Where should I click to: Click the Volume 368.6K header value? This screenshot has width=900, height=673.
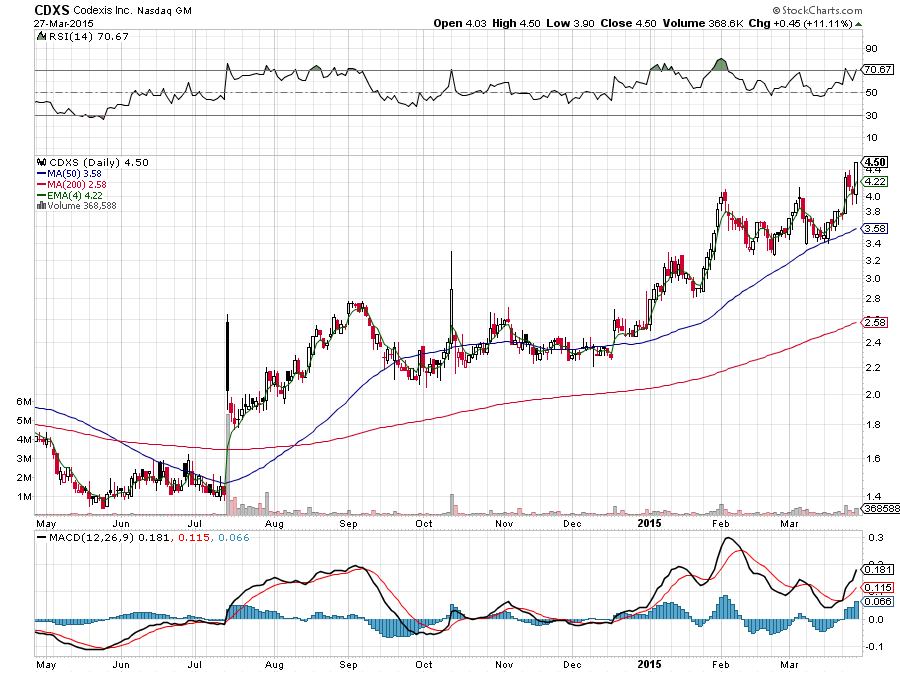[703, 24]
